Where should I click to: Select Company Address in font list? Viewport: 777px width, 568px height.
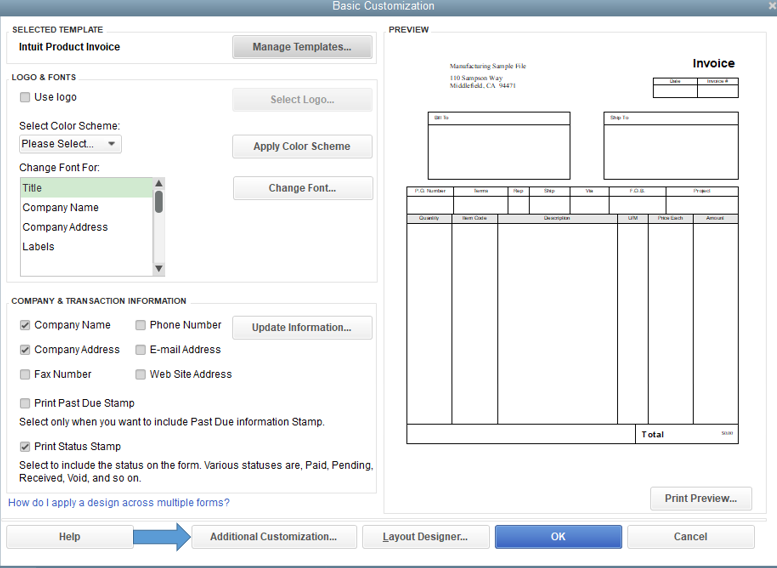pos(87,227)
